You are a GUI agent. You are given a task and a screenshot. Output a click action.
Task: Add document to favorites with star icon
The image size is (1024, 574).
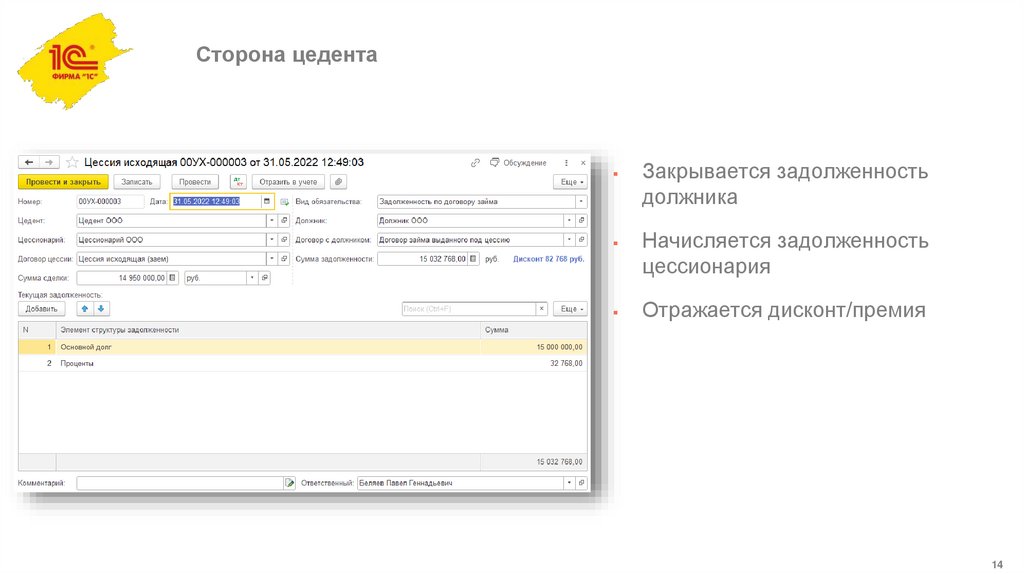point(72,162)
